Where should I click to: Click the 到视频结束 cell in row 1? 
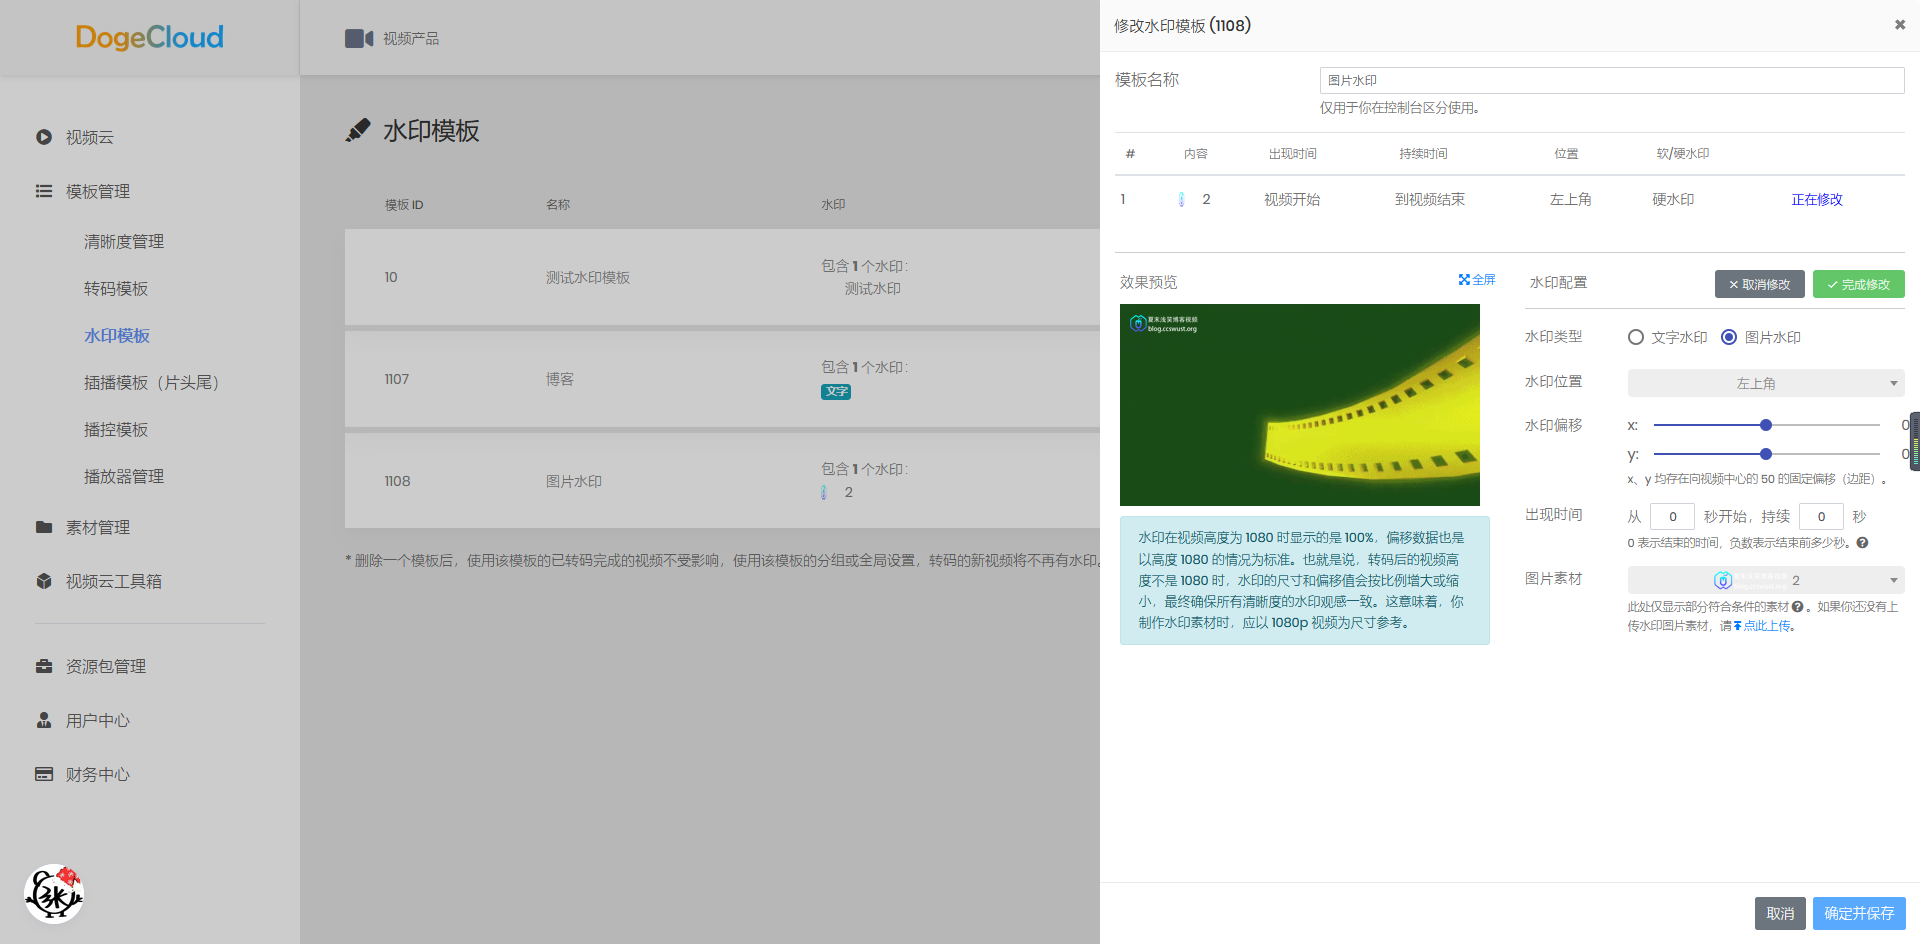tap(1430, 199)
